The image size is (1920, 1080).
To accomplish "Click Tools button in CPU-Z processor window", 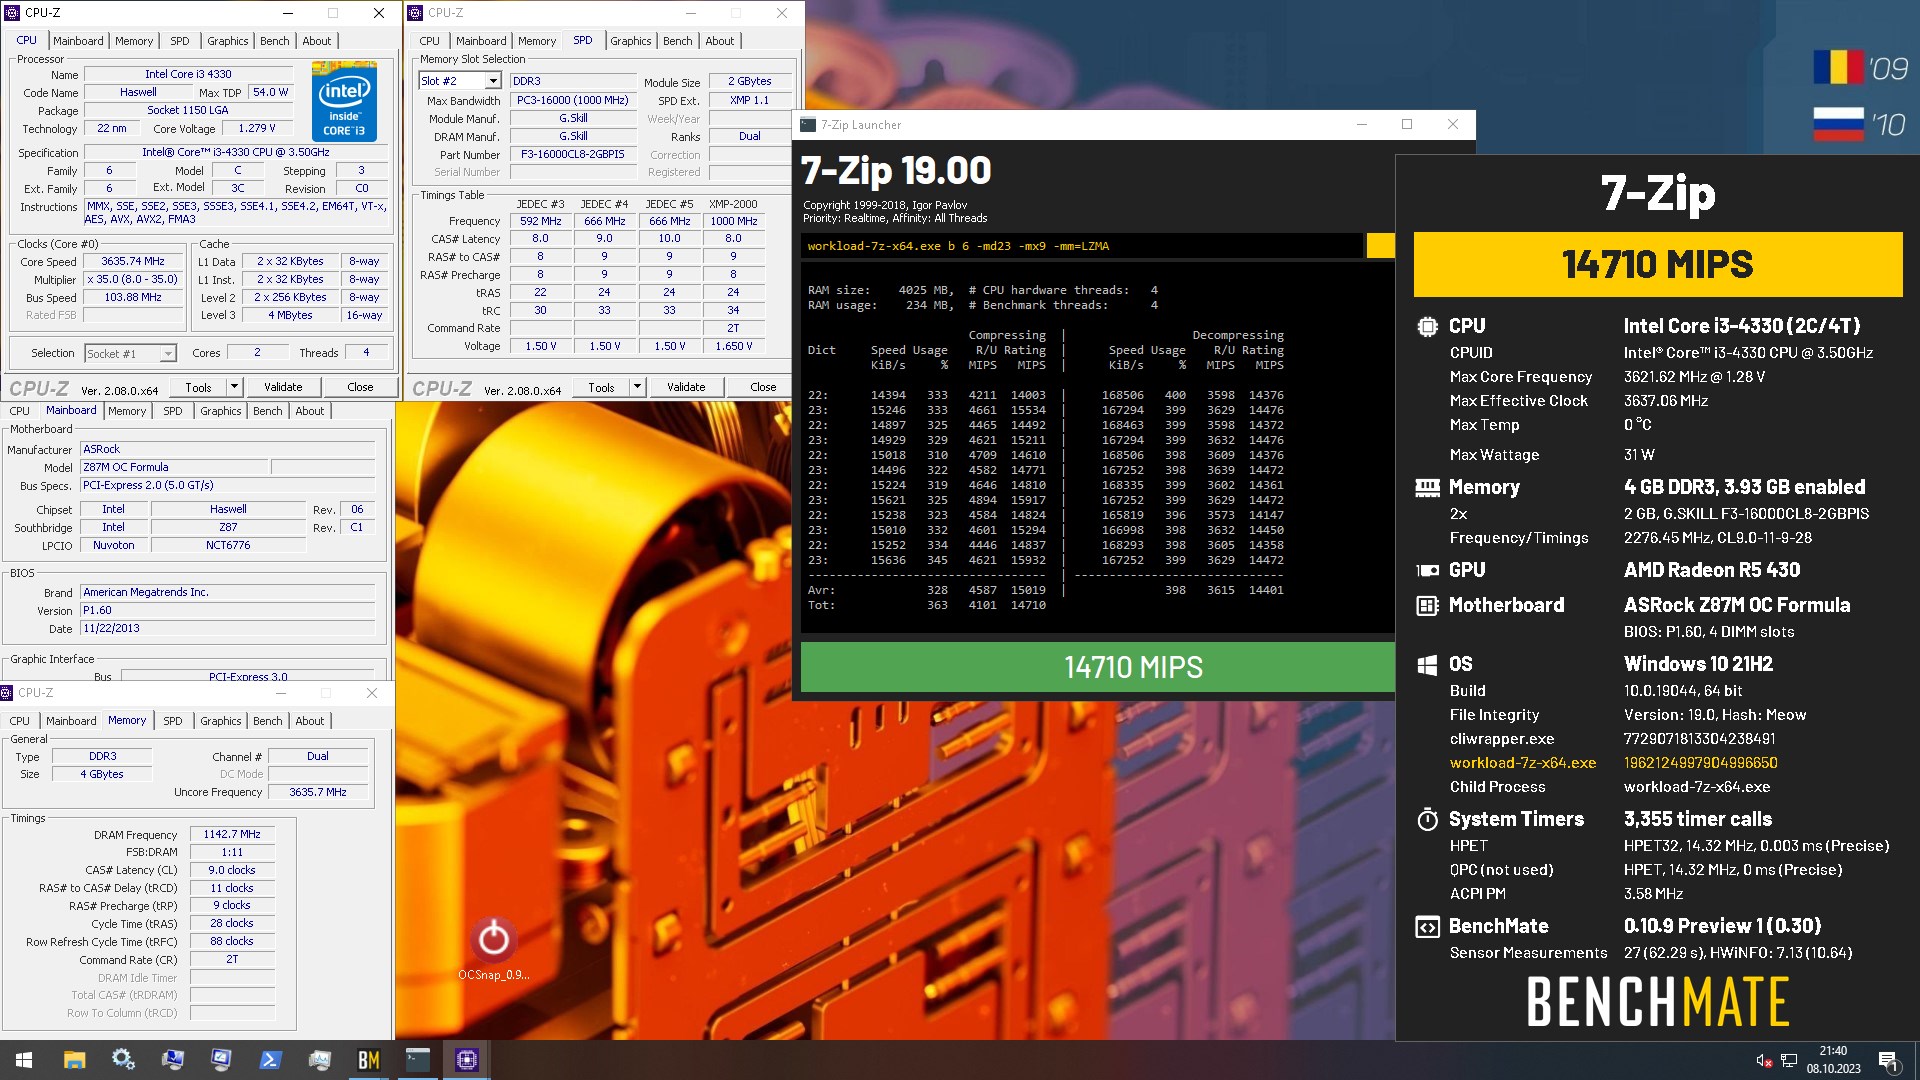I will pos(198,387).
